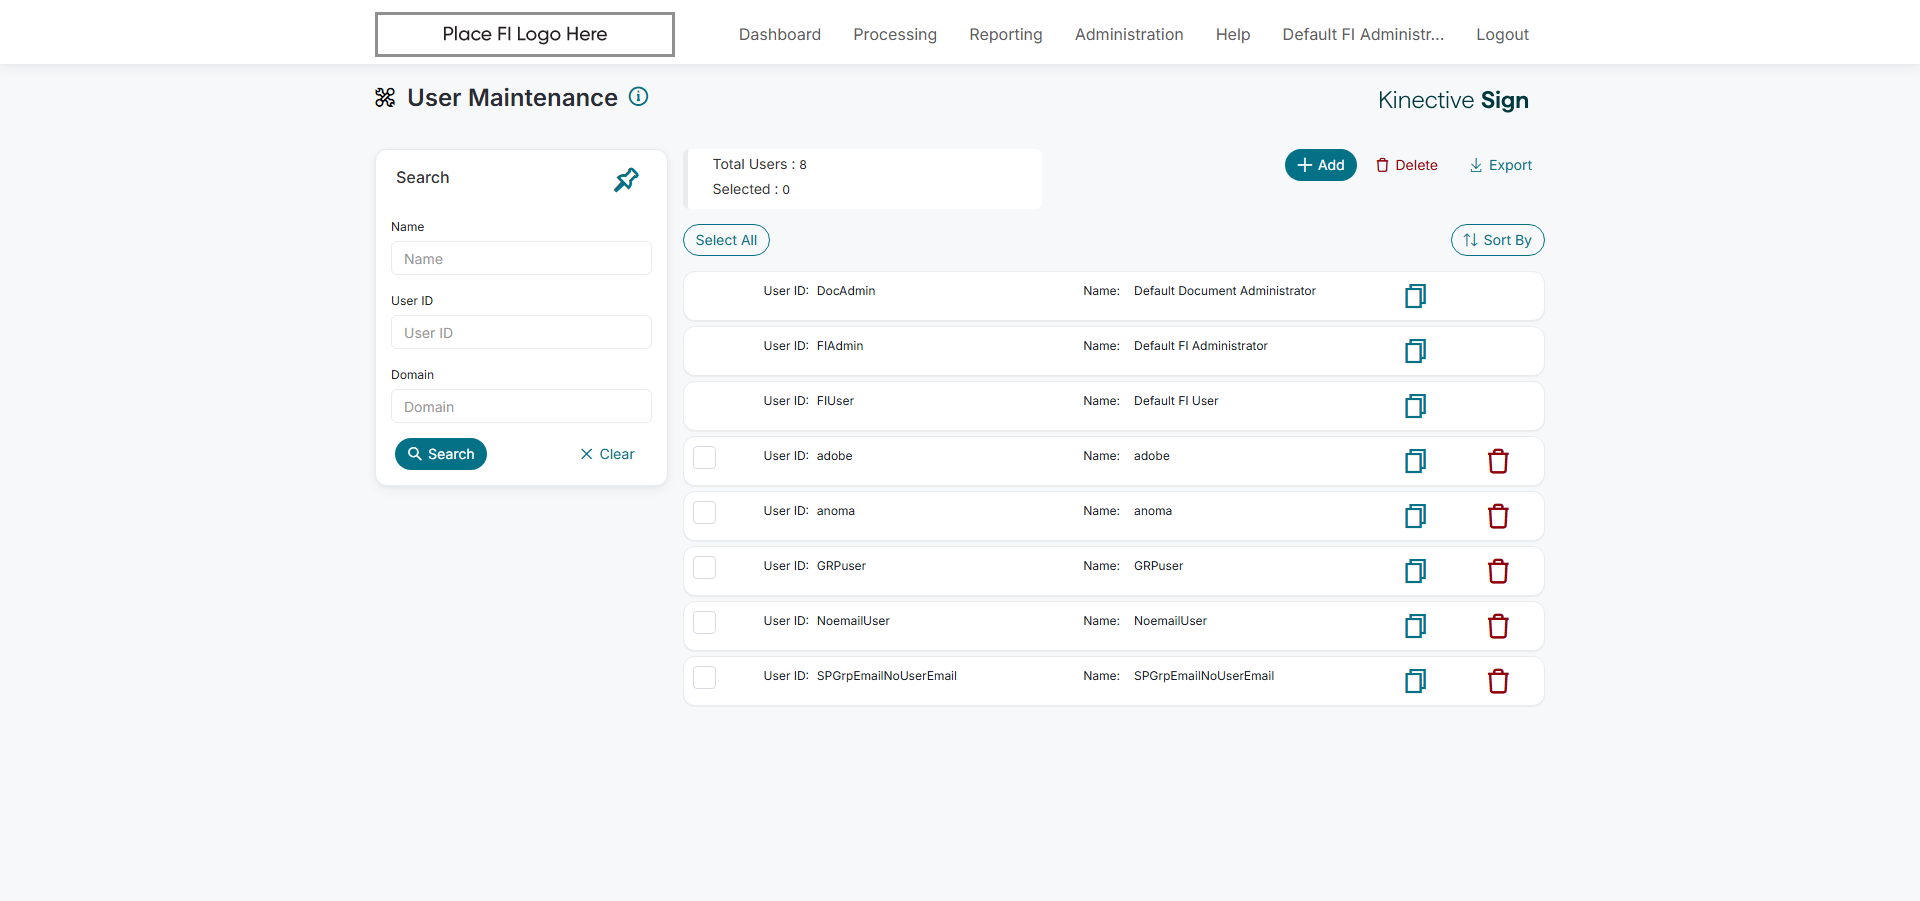Click the Delete button above the list
Viewport: 1920px width, 901px height.
tap(1407, 165)
